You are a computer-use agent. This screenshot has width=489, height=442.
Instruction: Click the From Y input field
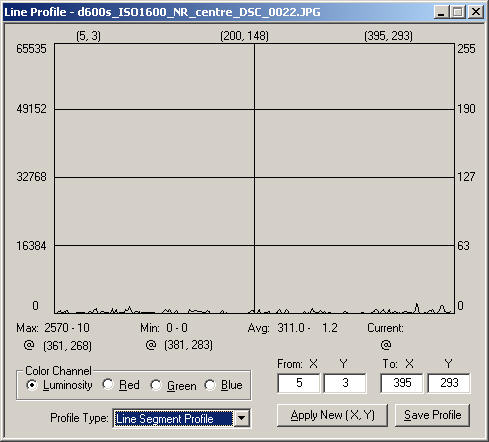[x=345, y=383]
